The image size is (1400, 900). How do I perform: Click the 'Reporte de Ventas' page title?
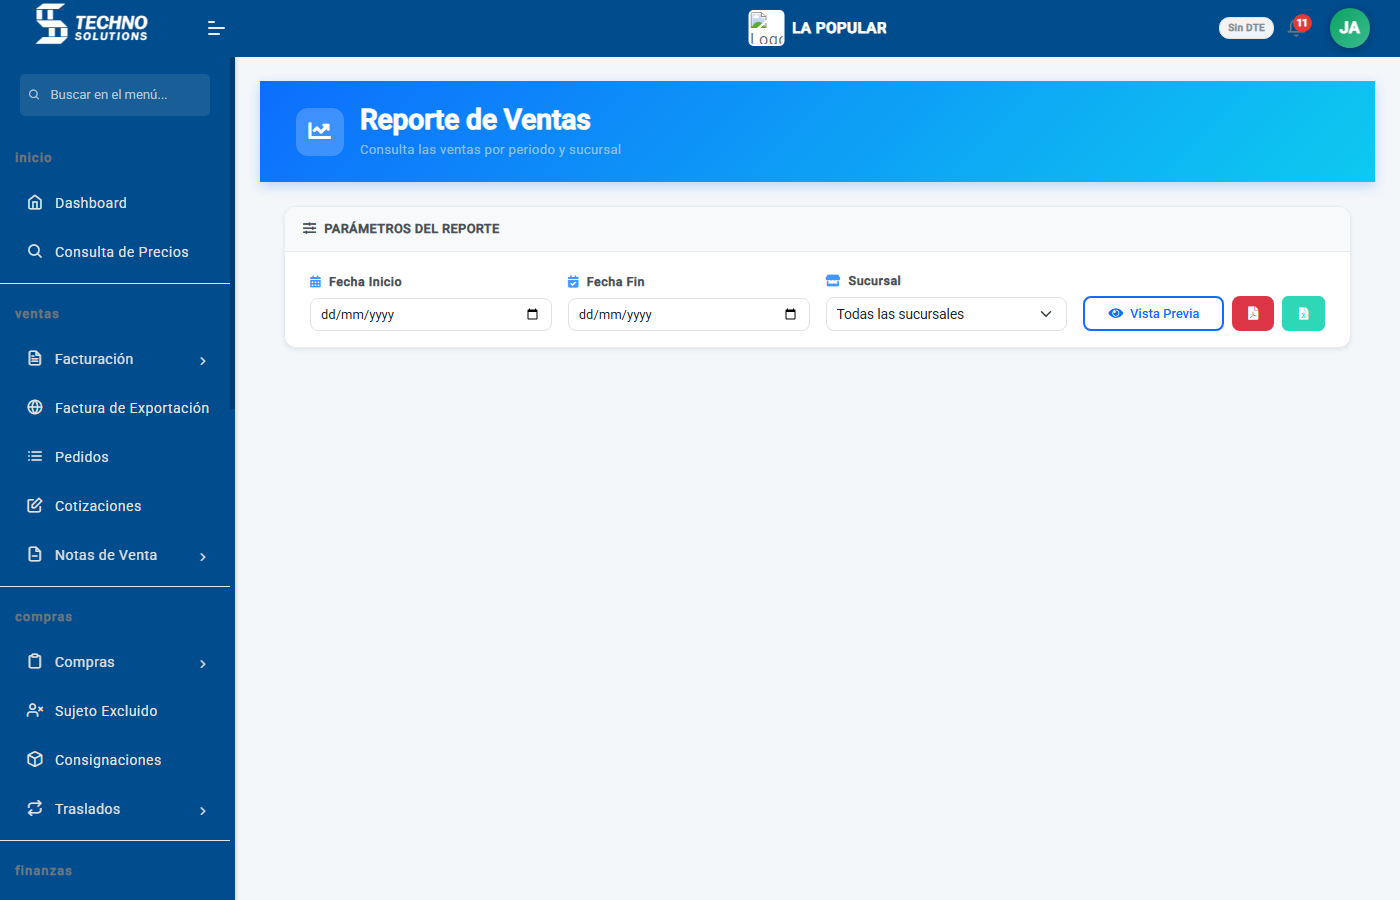click(x=475, y=120)
